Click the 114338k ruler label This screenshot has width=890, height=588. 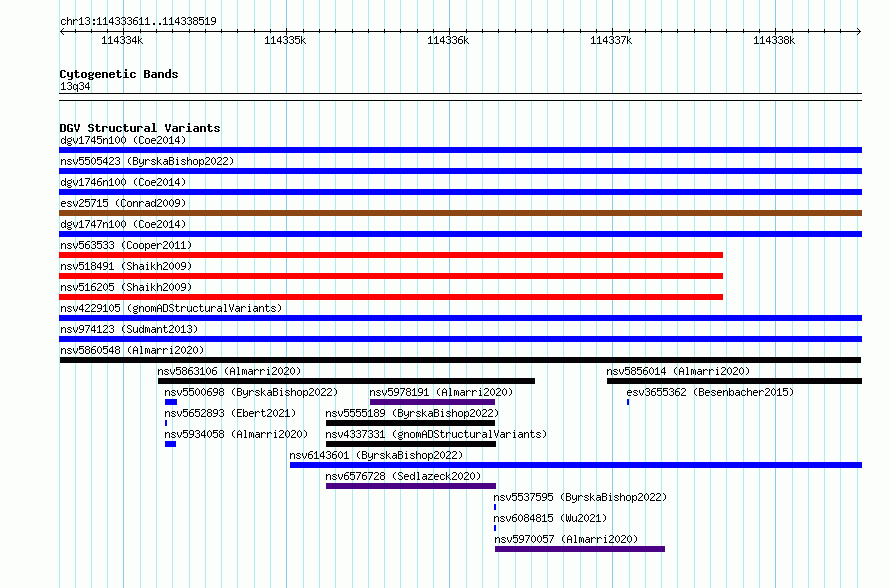[x=774, y=40]
